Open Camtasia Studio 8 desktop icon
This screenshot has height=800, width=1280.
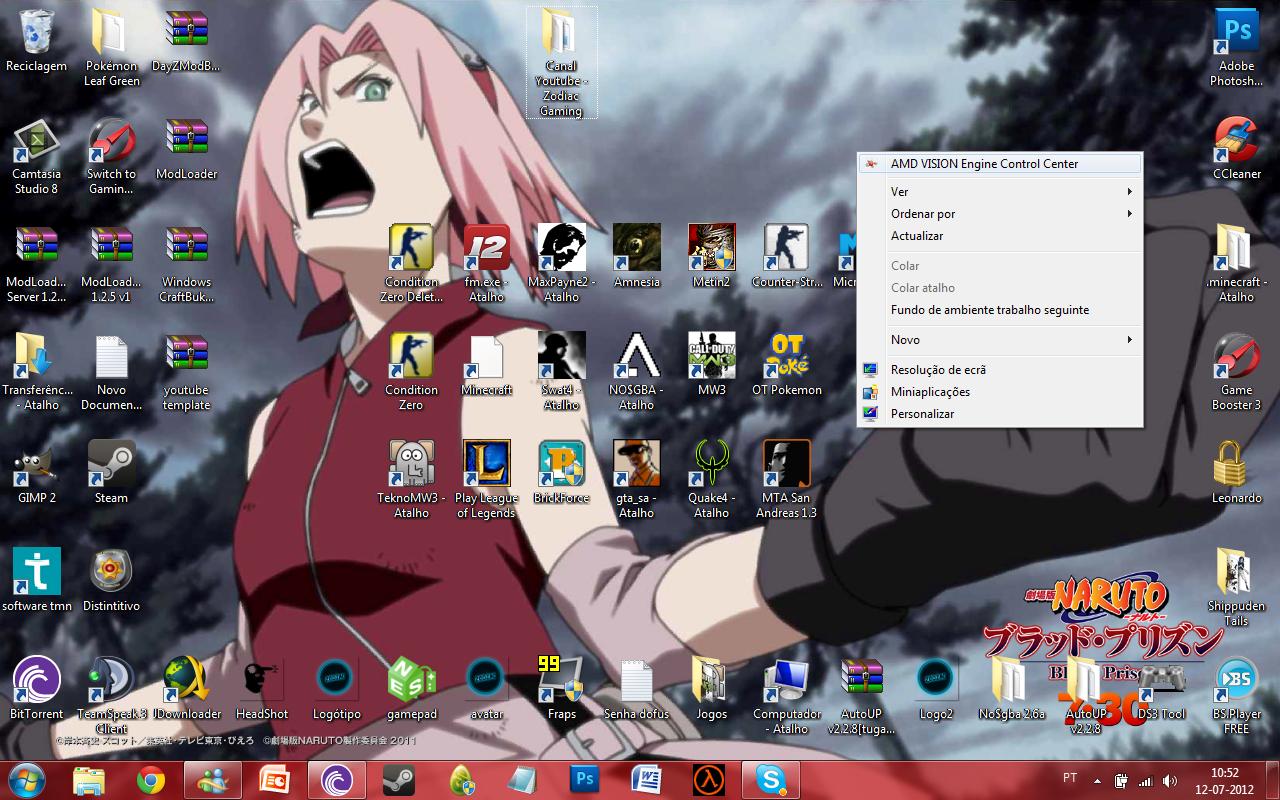pyautogui.click(x=36, y=141)
